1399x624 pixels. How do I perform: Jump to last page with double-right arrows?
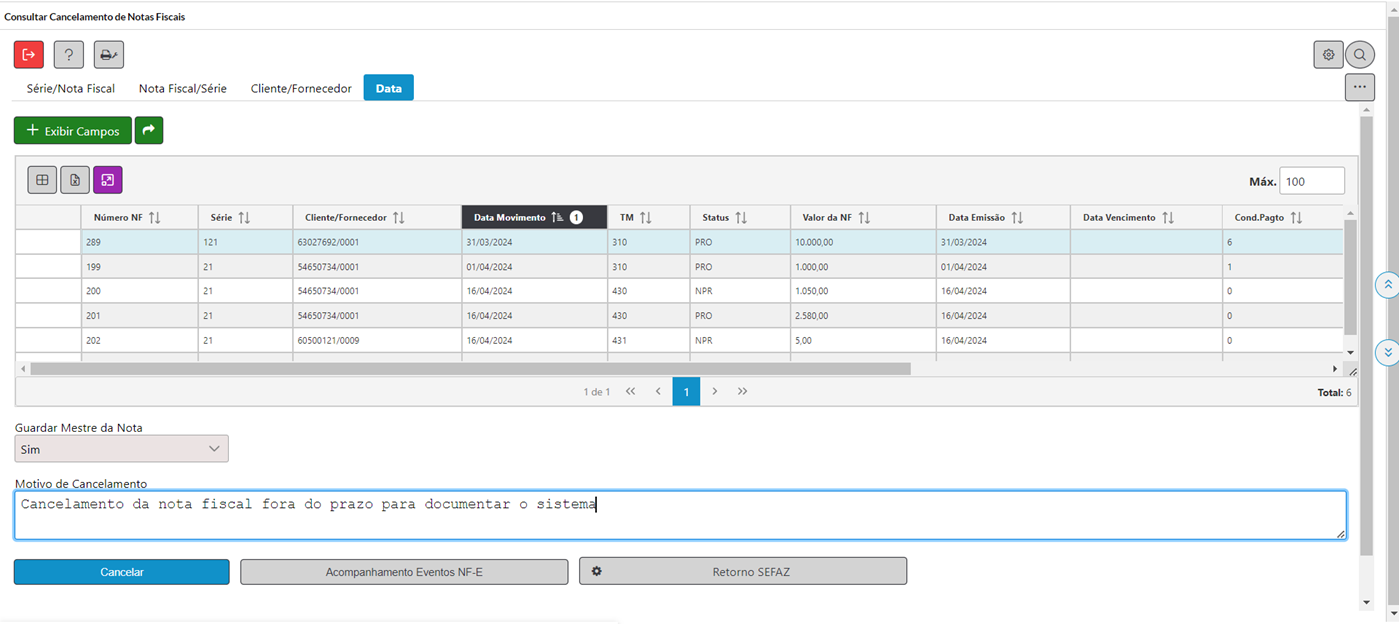point(742,391)
